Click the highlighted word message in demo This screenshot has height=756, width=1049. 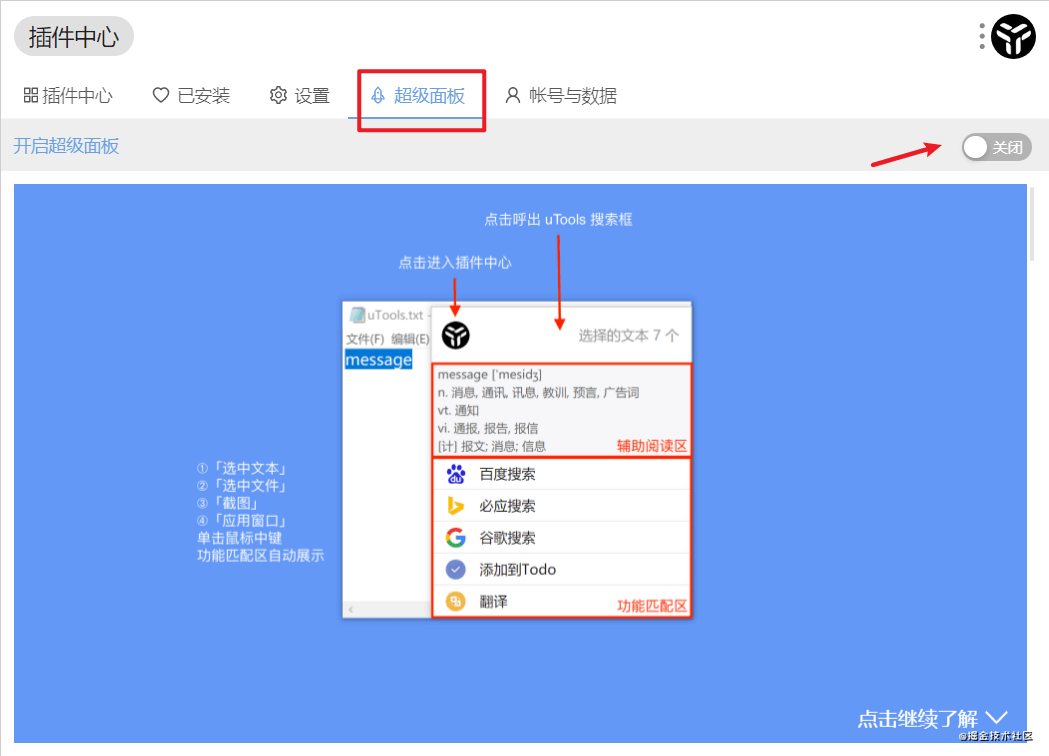click(x=378, y=360)
